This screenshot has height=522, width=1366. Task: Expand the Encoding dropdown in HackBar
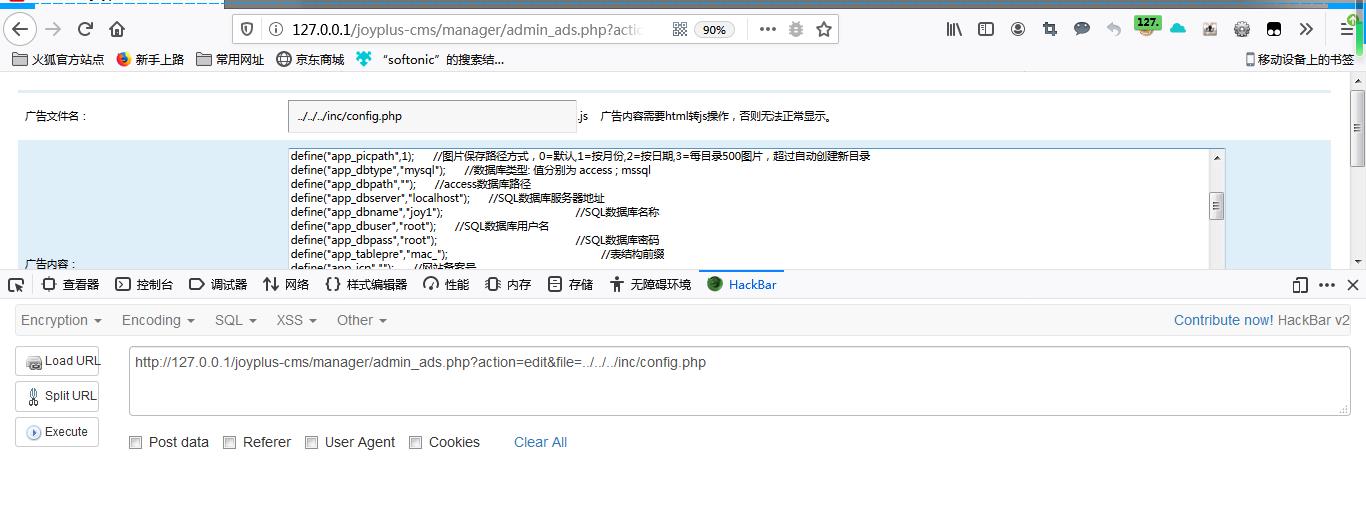pos(158,320)
